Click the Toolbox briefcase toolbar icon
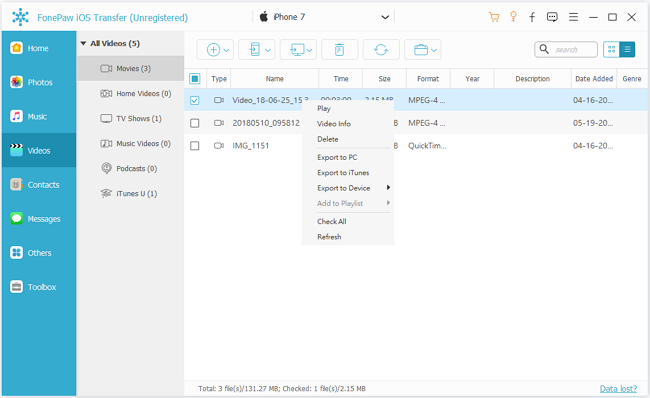 [x=421, y=50]
